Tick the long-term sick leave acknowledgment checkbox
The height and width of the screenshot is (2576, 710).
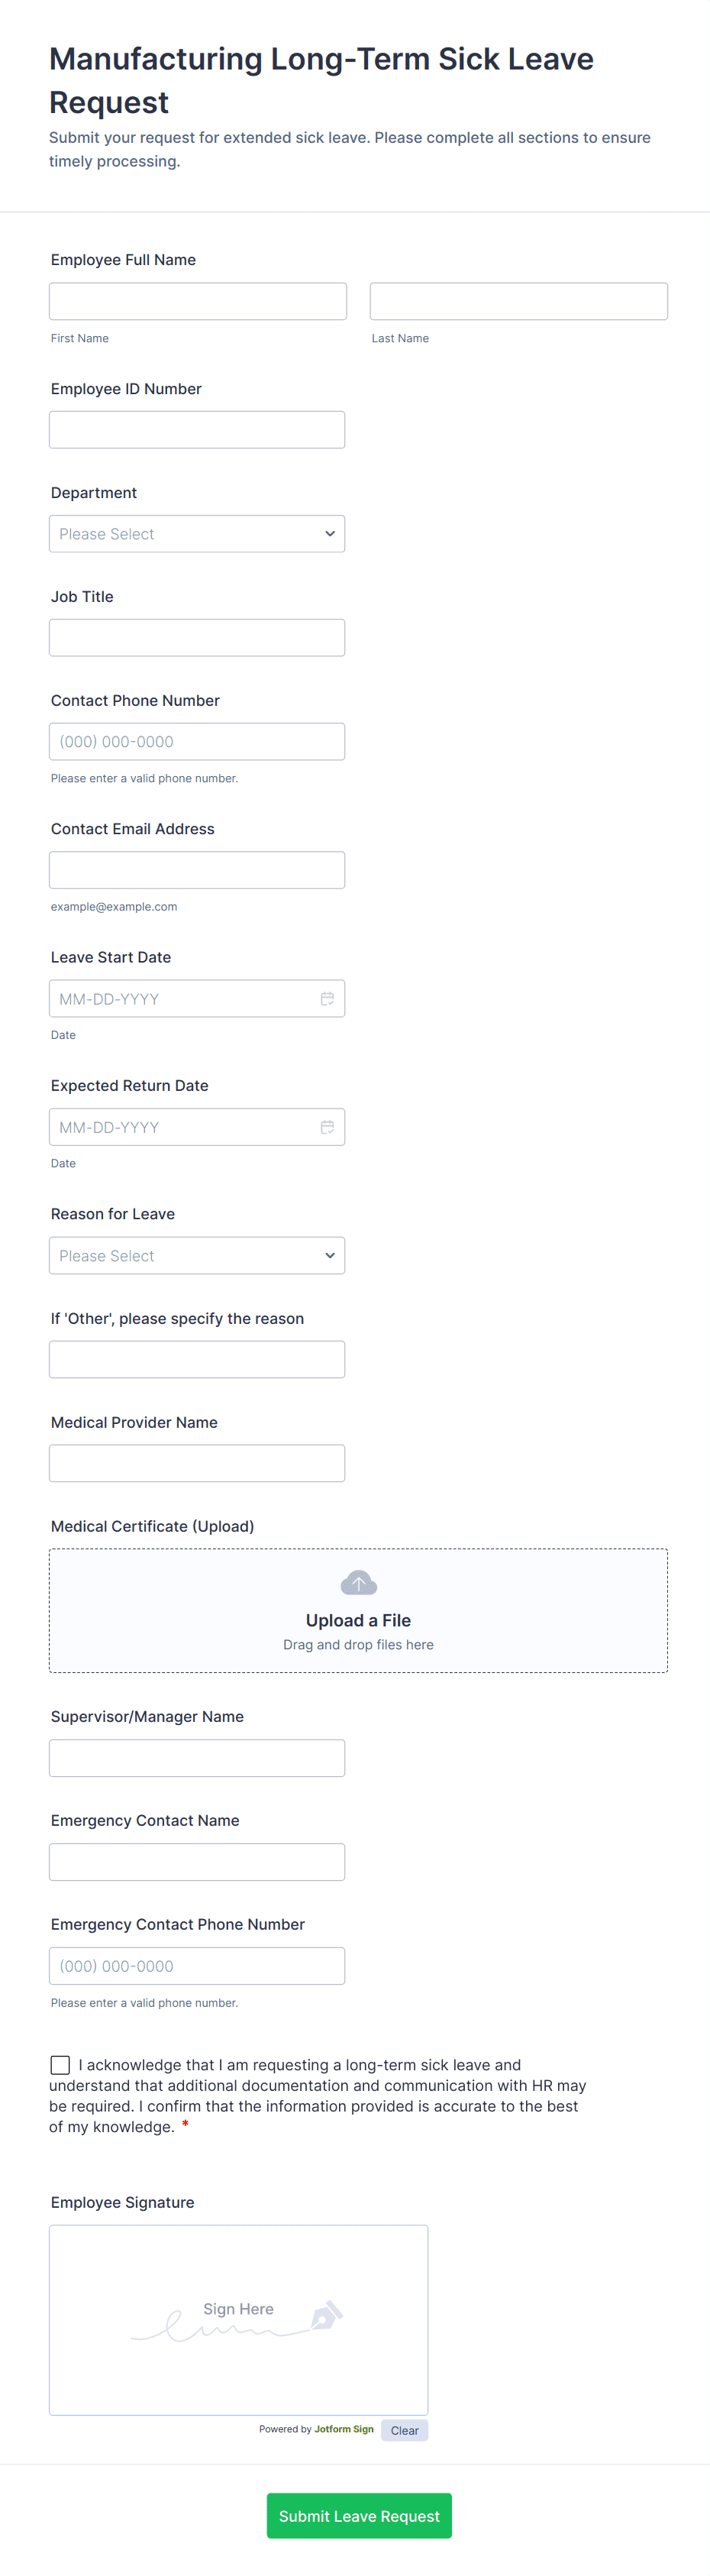[x=61, y=2064]
